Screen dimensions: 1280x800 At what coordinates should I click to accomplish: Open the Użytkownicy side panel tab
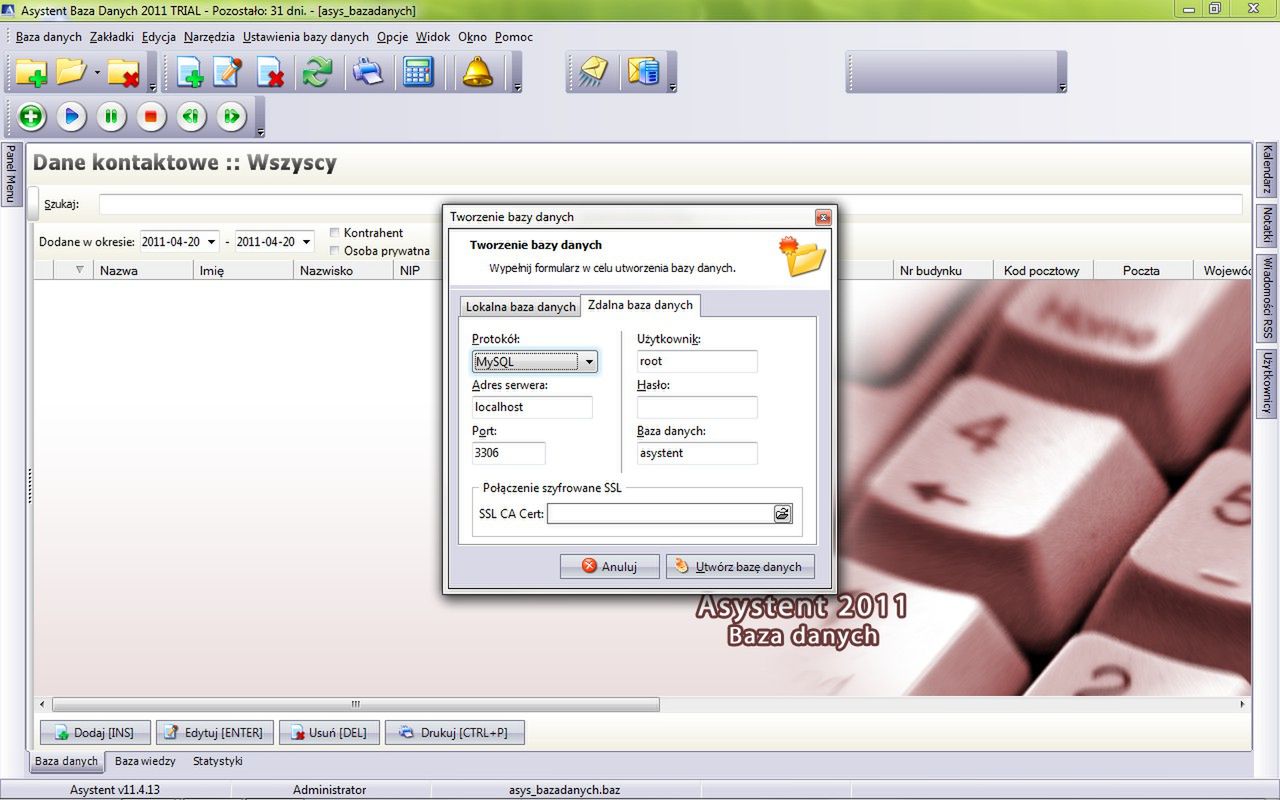tap(1267, 383)
